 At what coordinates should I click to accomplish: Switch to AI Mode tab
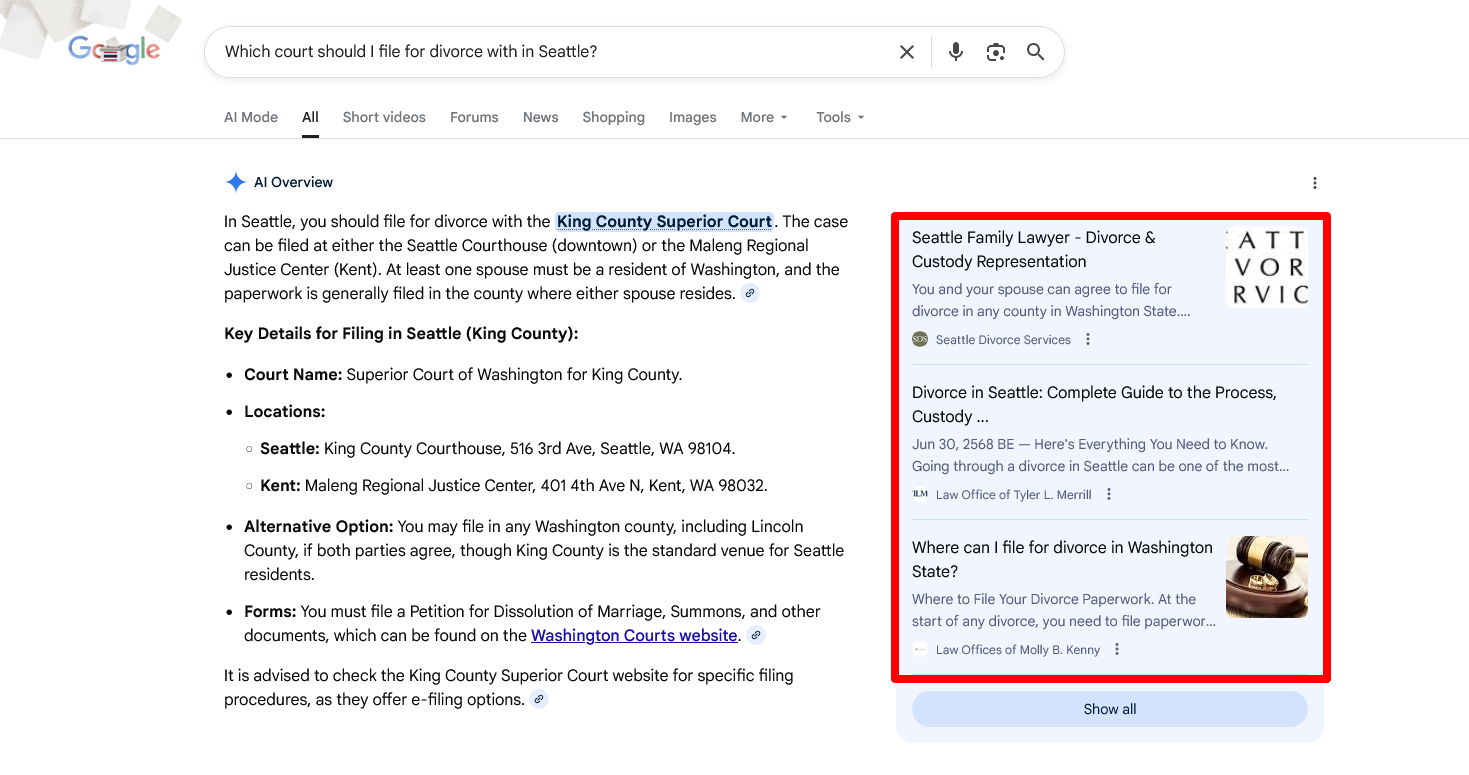coord(251,117)
